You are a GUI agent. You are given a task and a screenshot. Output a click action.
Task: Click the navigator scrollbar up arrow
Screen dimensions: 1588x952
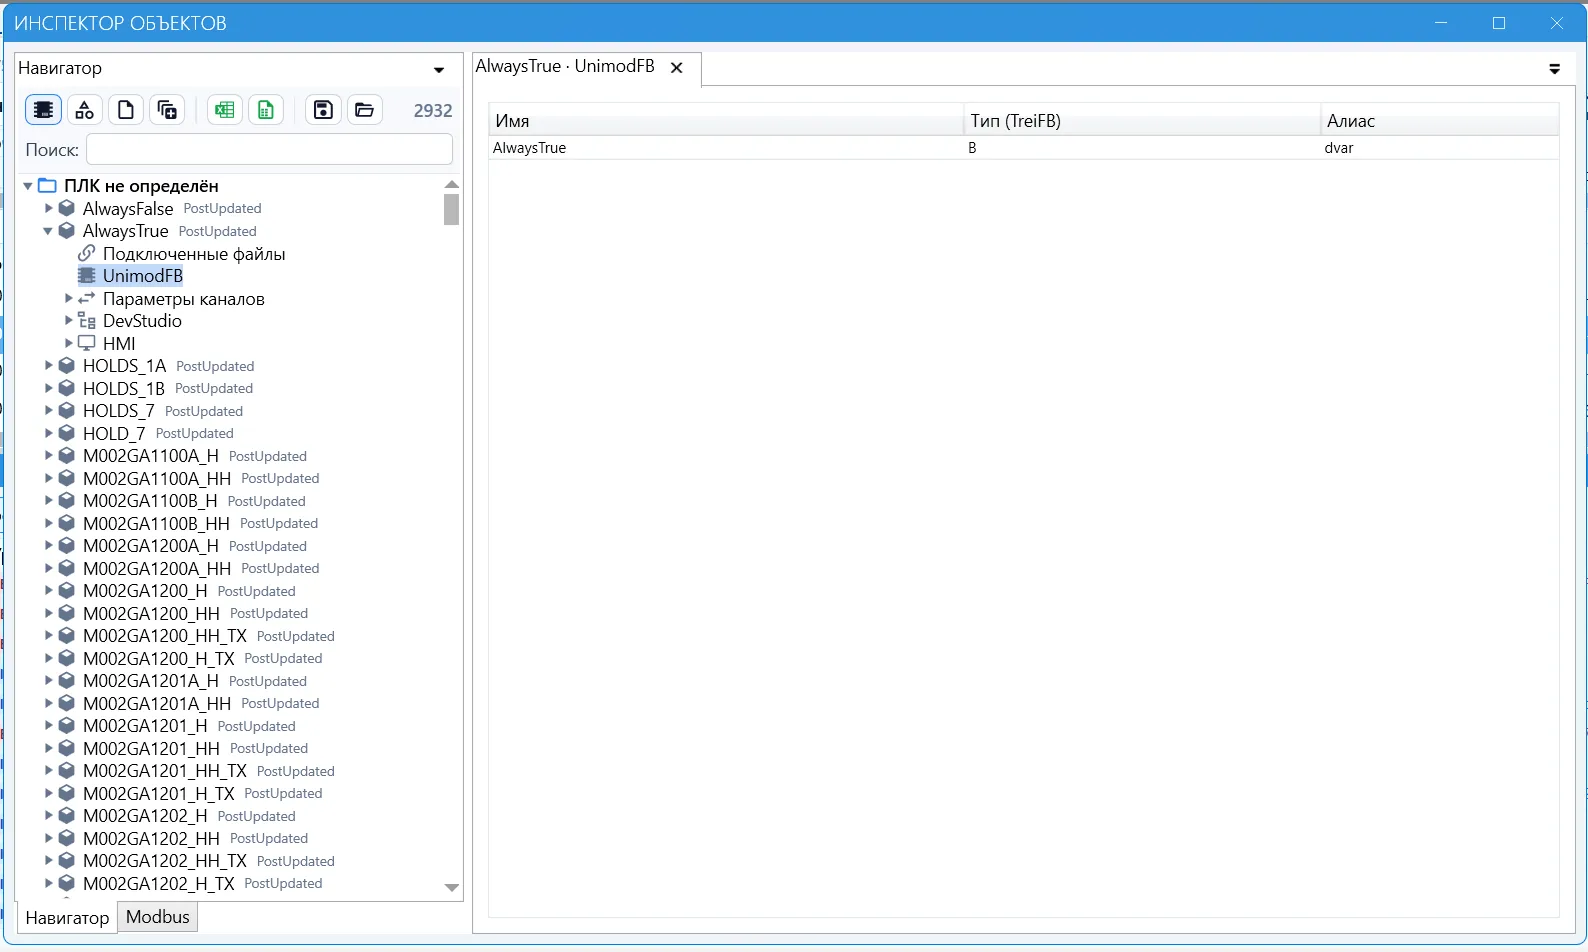point(452,185)
